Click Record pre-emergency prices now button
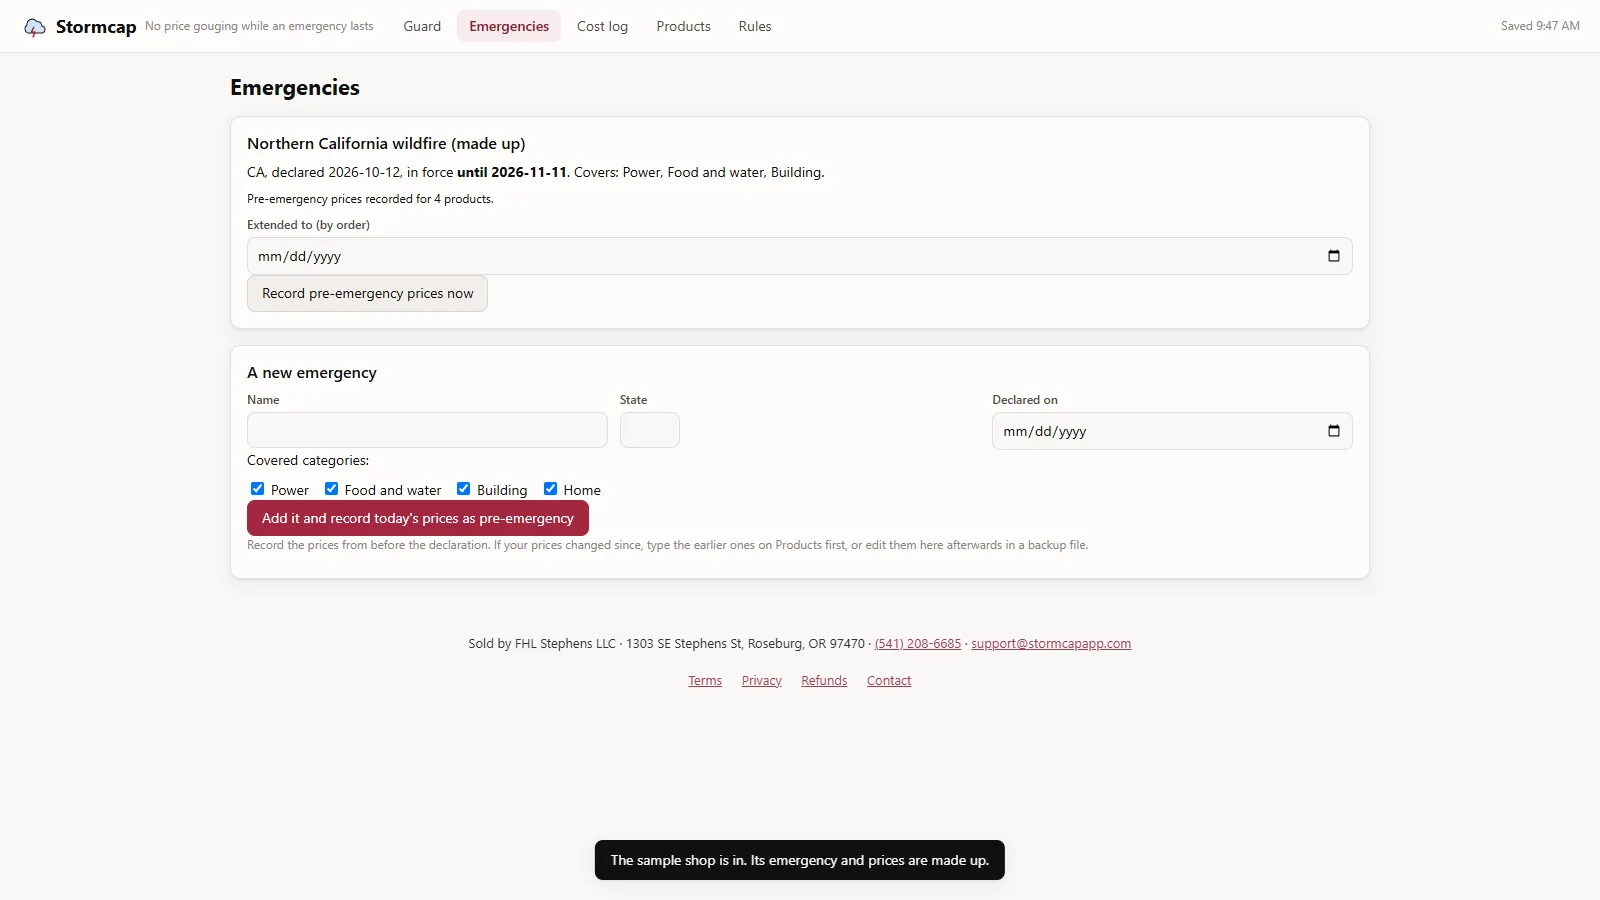This screenshot has height=900, width=1600. 367,293
